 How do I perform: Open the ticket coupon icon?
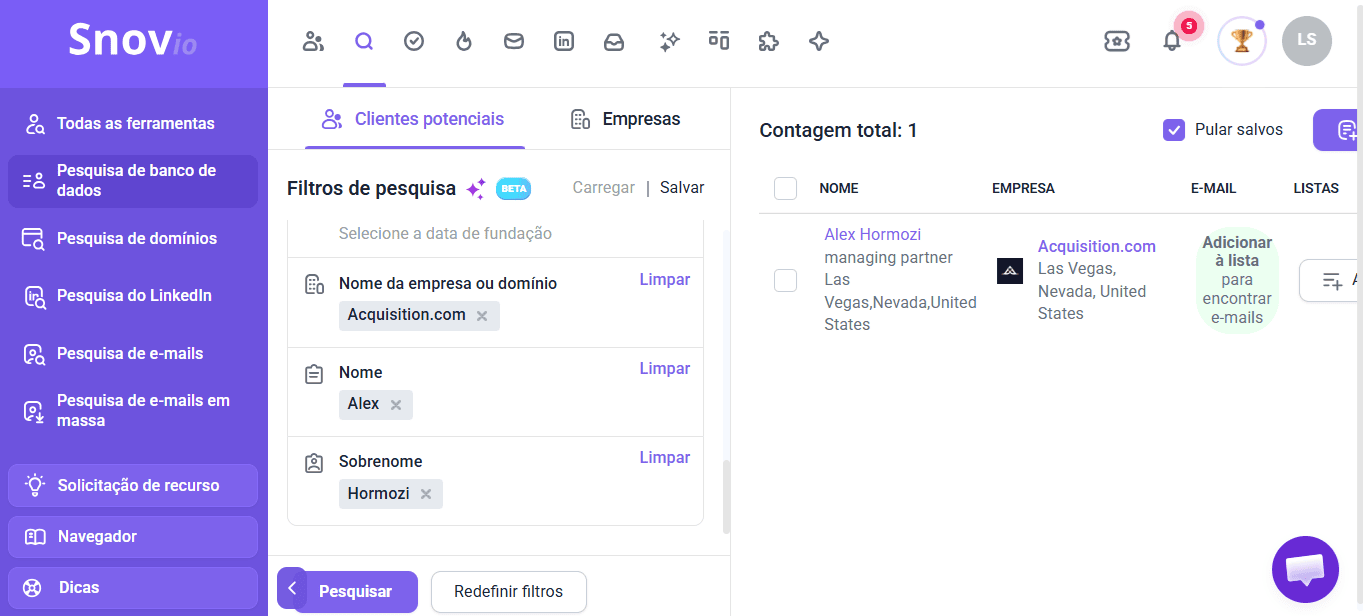coord(1117,41)
